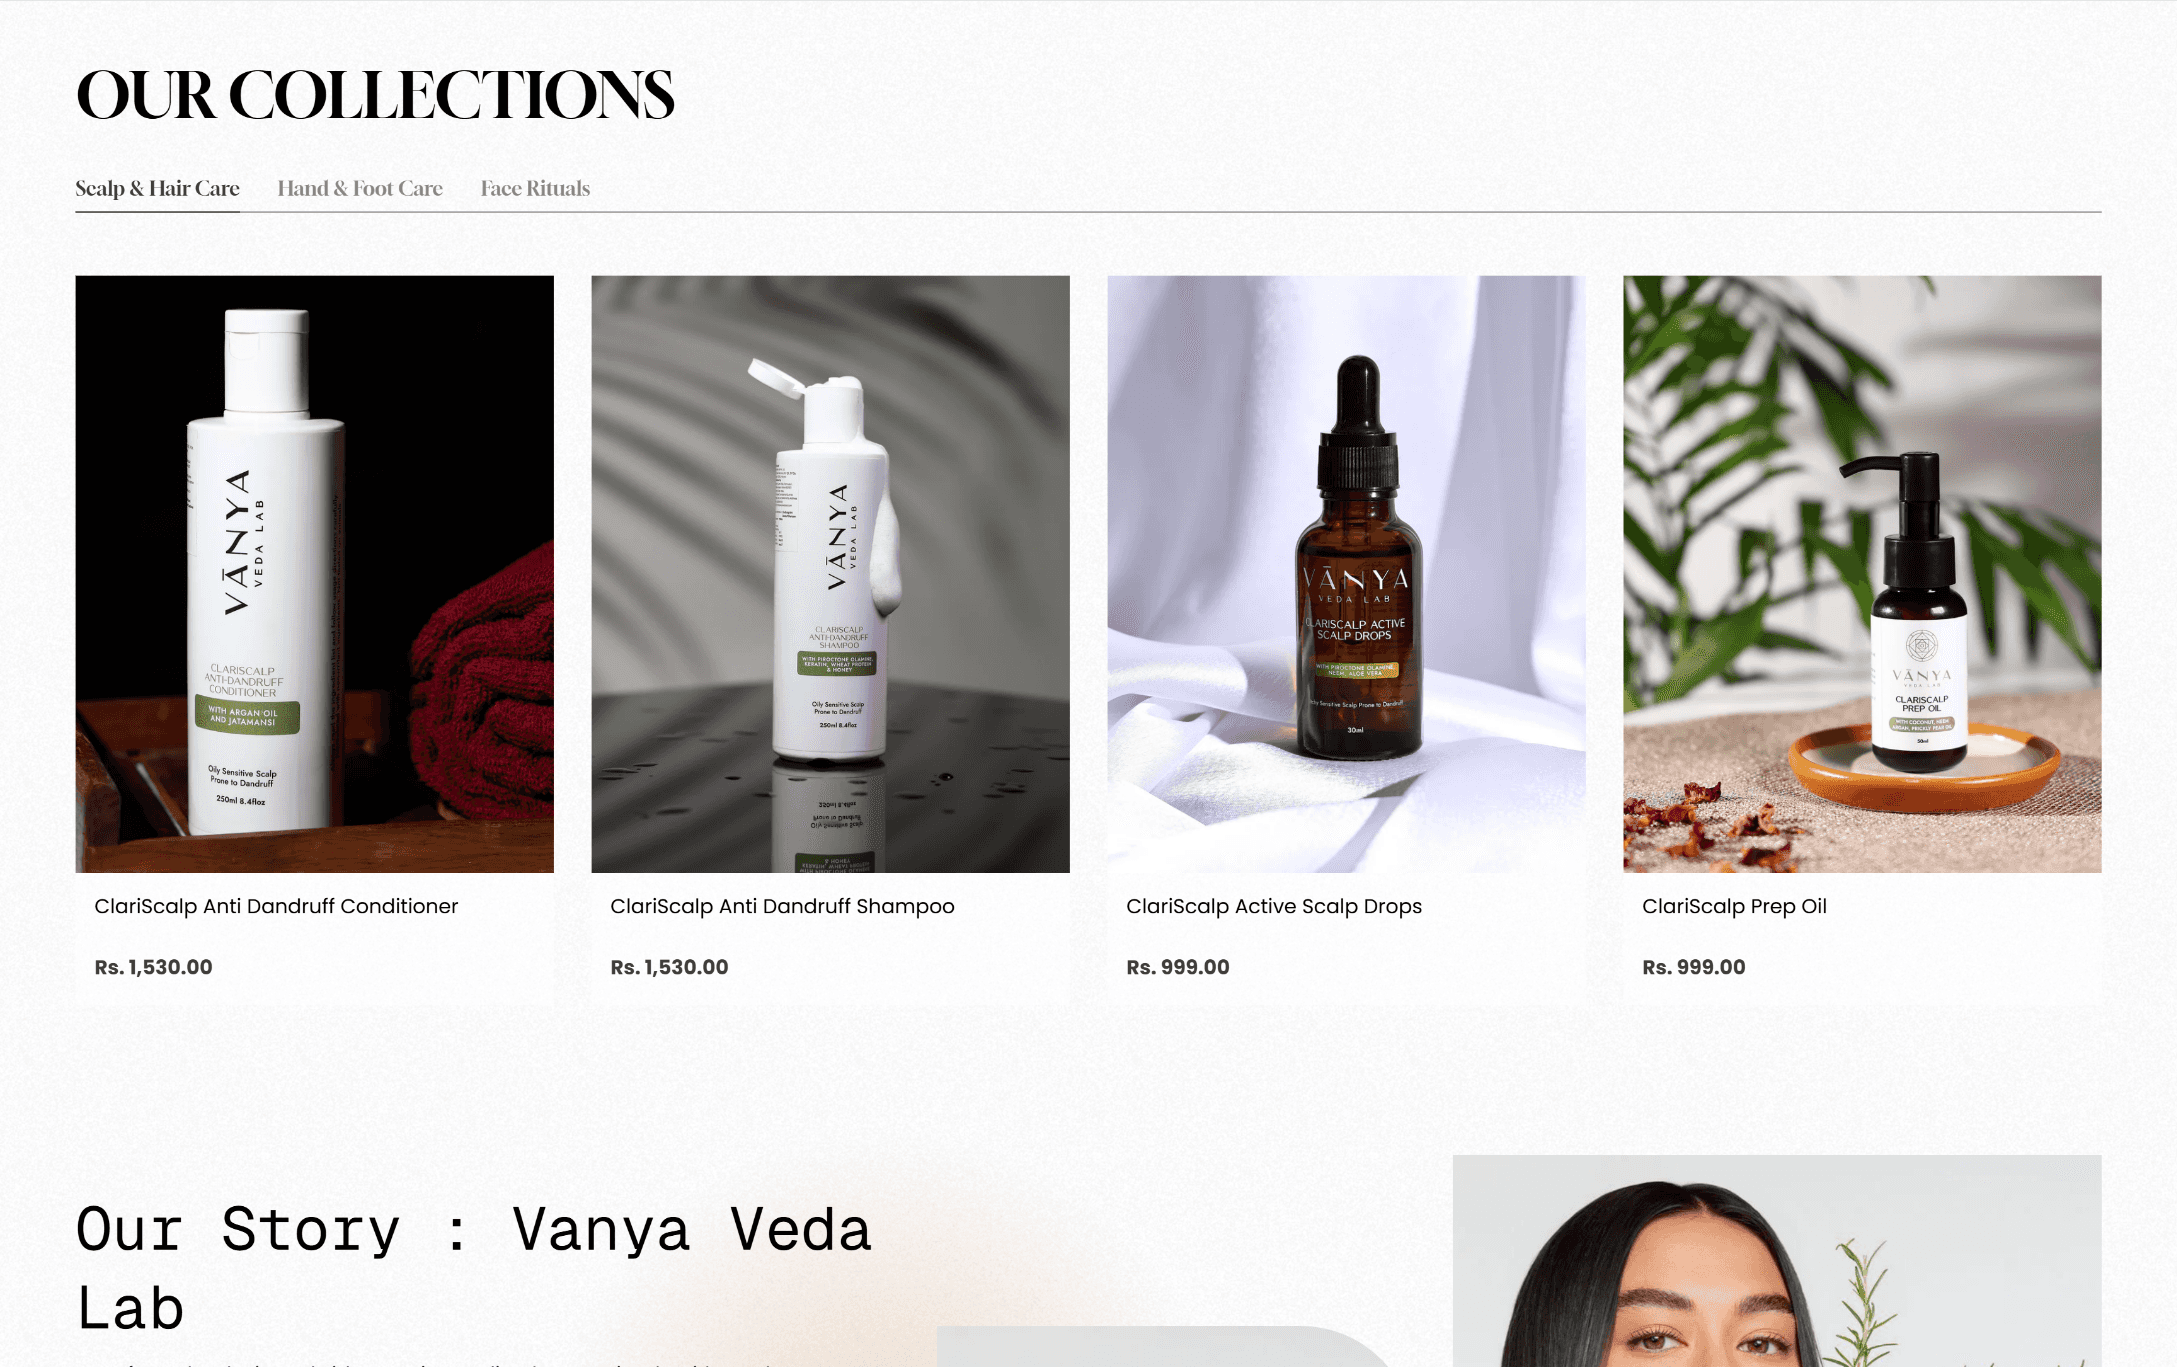Open the ClariScalp Anti Dandruff Conditioner image
Viewport: 2177px width, 1367px height.
pyautogui.click(x=314, y=574)
